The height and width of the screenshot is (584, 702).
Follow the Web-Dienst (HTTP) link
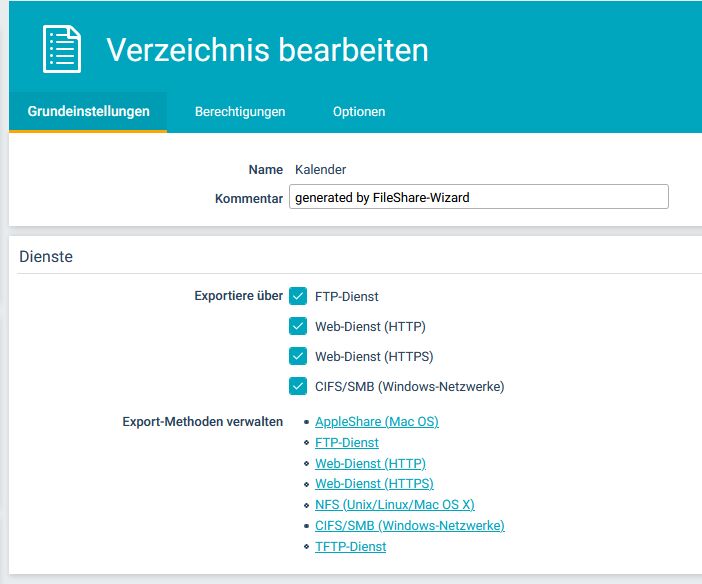(x=370, y=464)
